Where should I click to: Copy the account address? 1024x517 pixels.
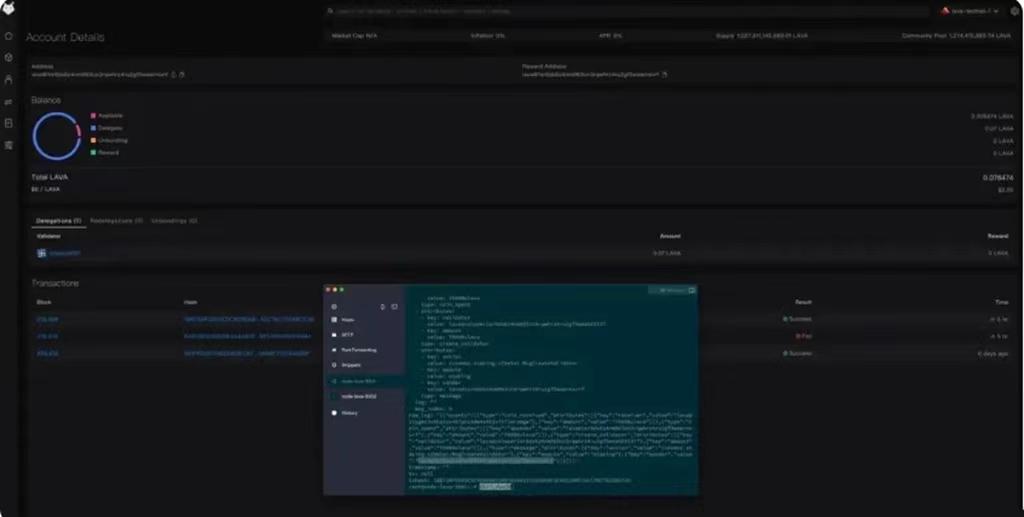tap(173, 74)
